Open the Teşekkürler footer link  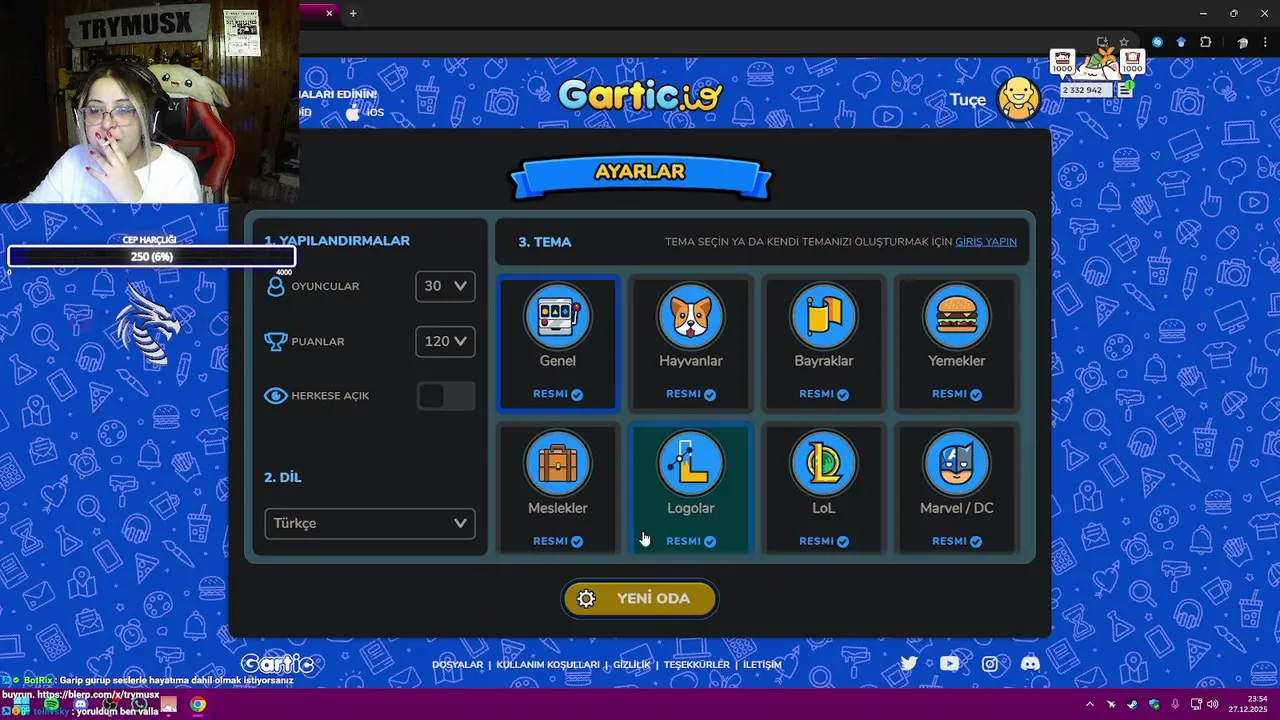(x=697, y=664)
